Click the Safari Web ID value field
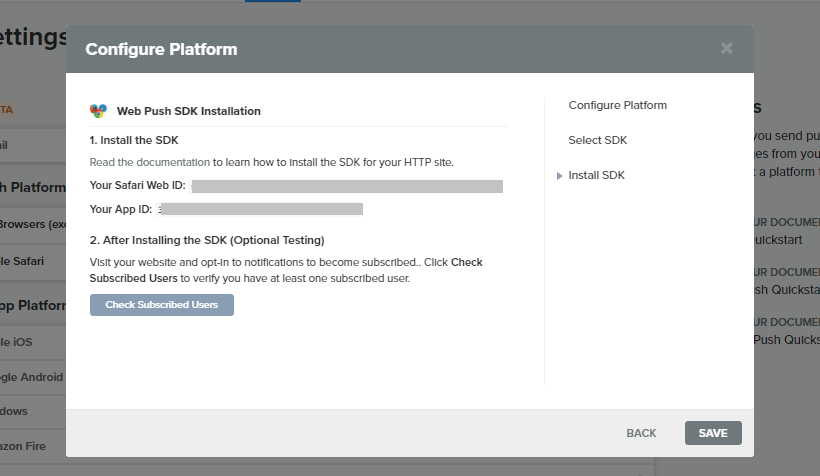This screenshot has height=476, width=820. [347, 186]
